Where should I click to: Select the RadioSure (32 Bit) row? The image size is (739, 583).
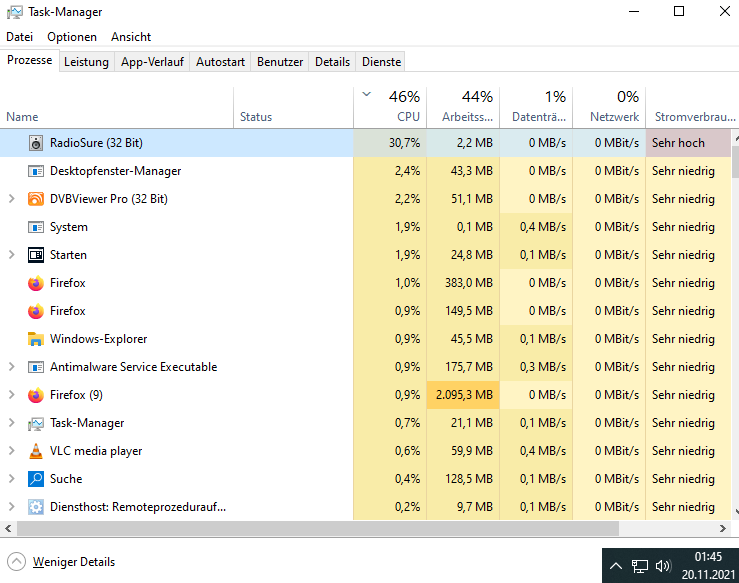click(365, 143)
